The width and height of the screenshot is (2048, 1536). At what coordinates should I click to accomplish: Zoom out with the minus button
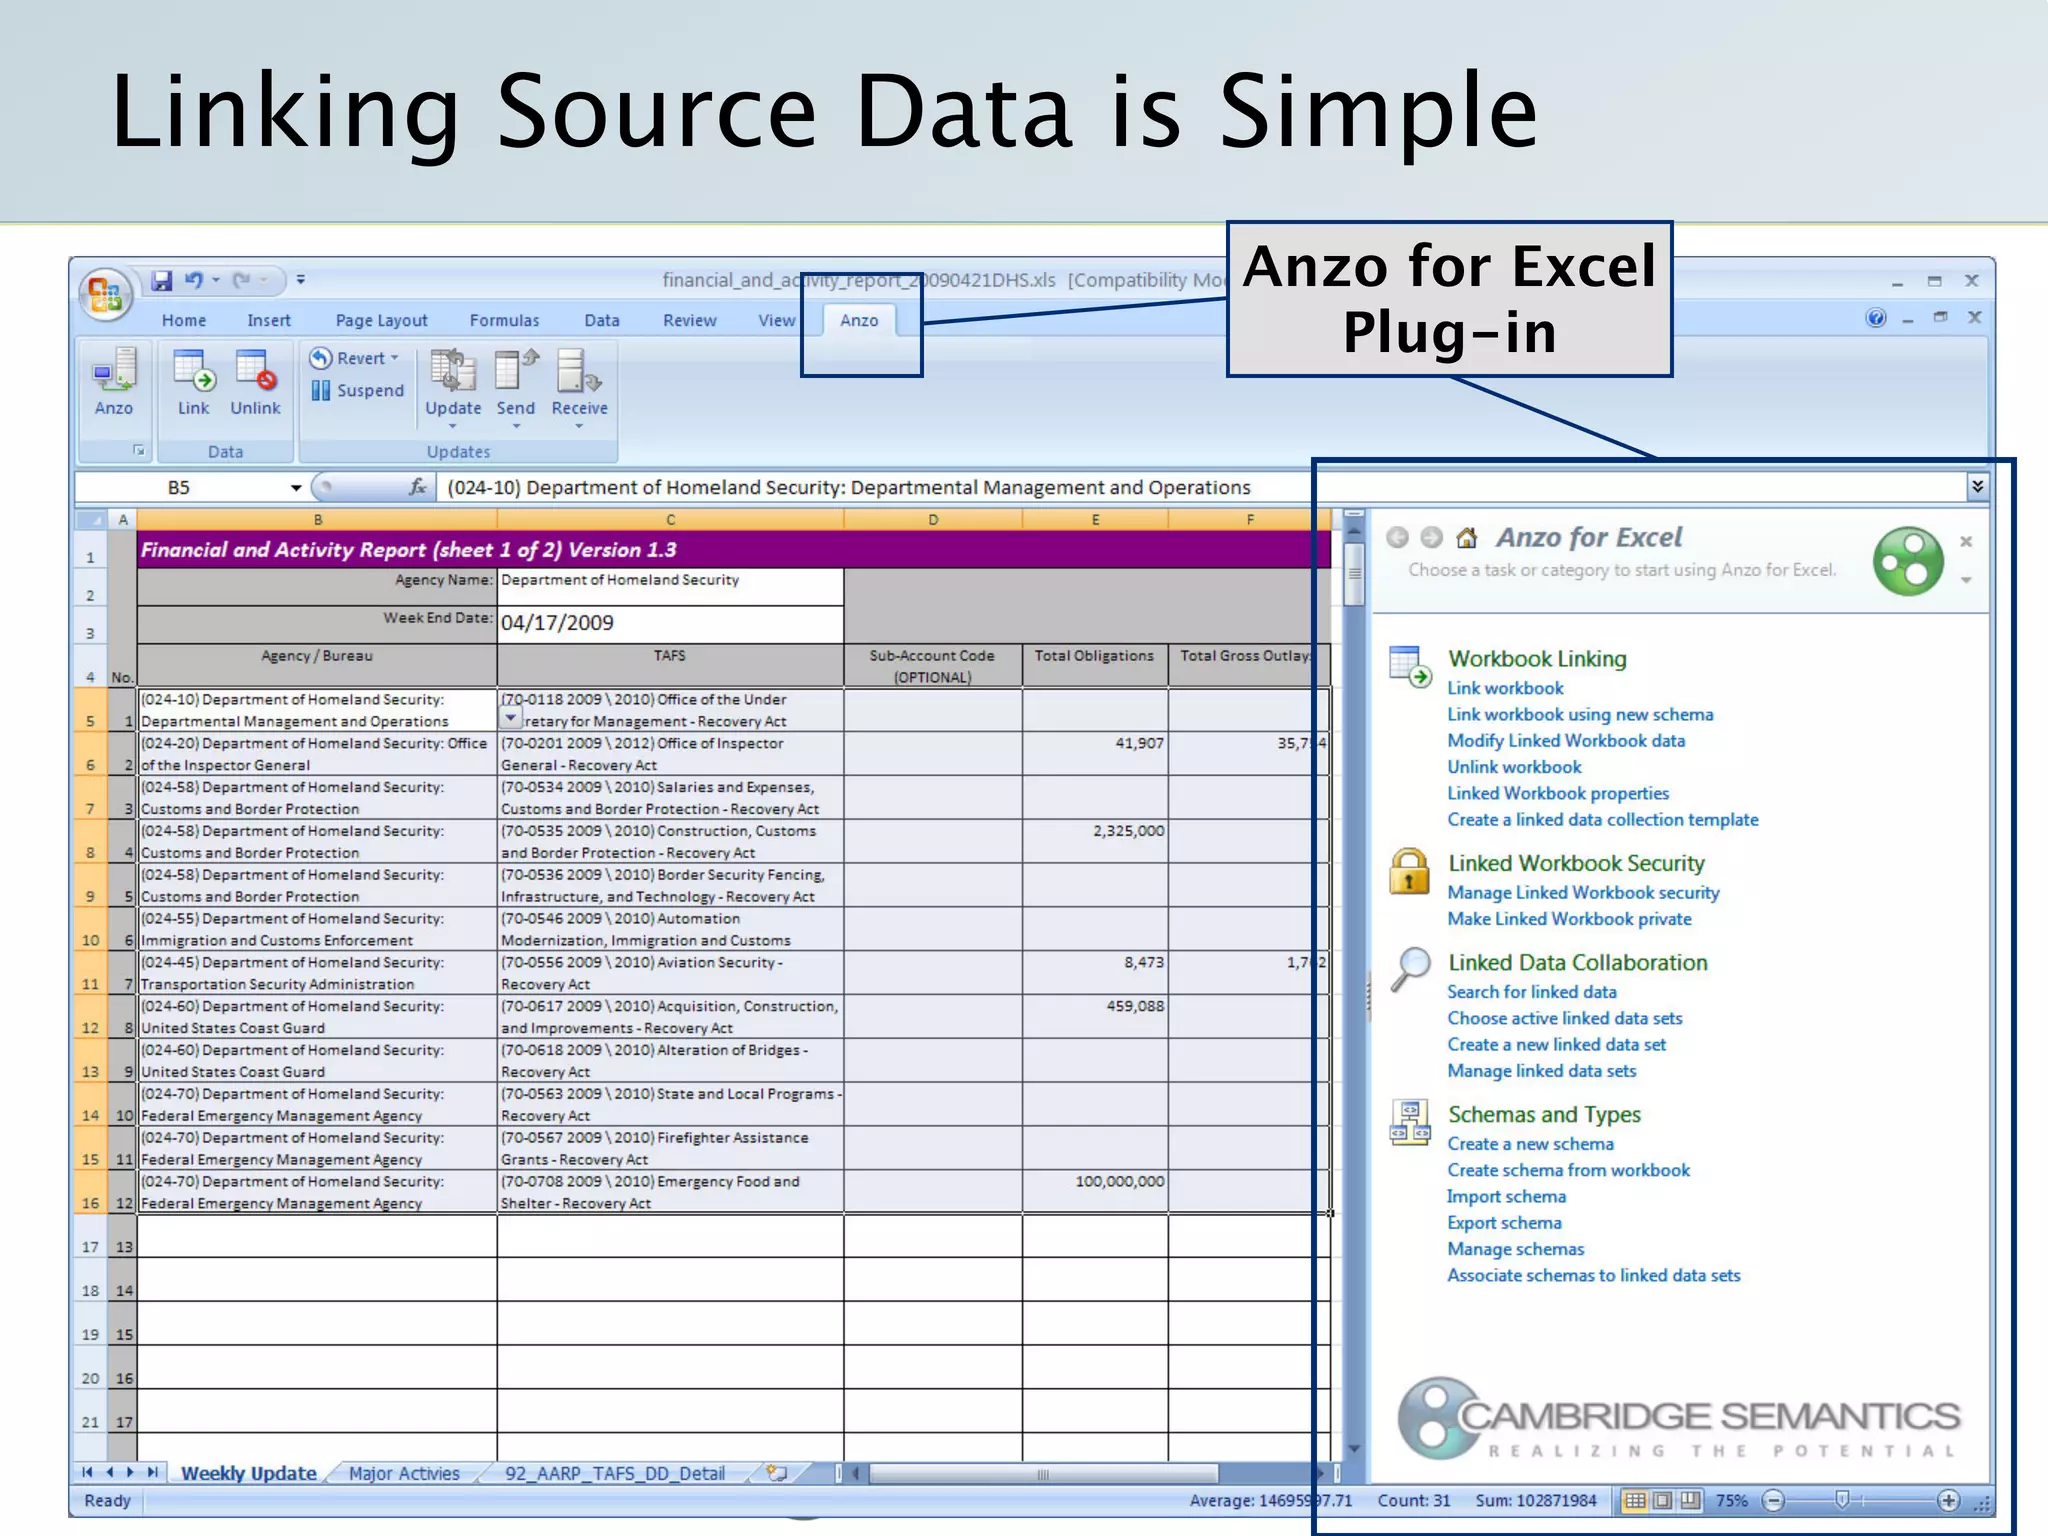tap(1773, 1501)
